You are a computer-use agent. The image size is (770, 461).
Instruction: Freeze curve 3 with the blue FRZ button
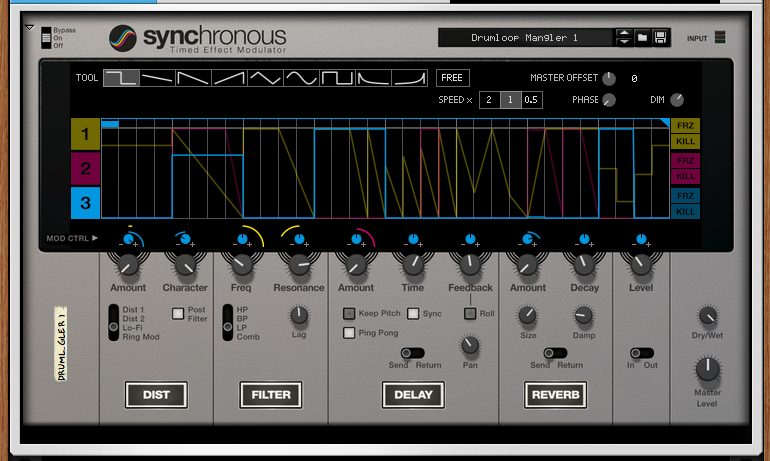(x=686, y=195)
